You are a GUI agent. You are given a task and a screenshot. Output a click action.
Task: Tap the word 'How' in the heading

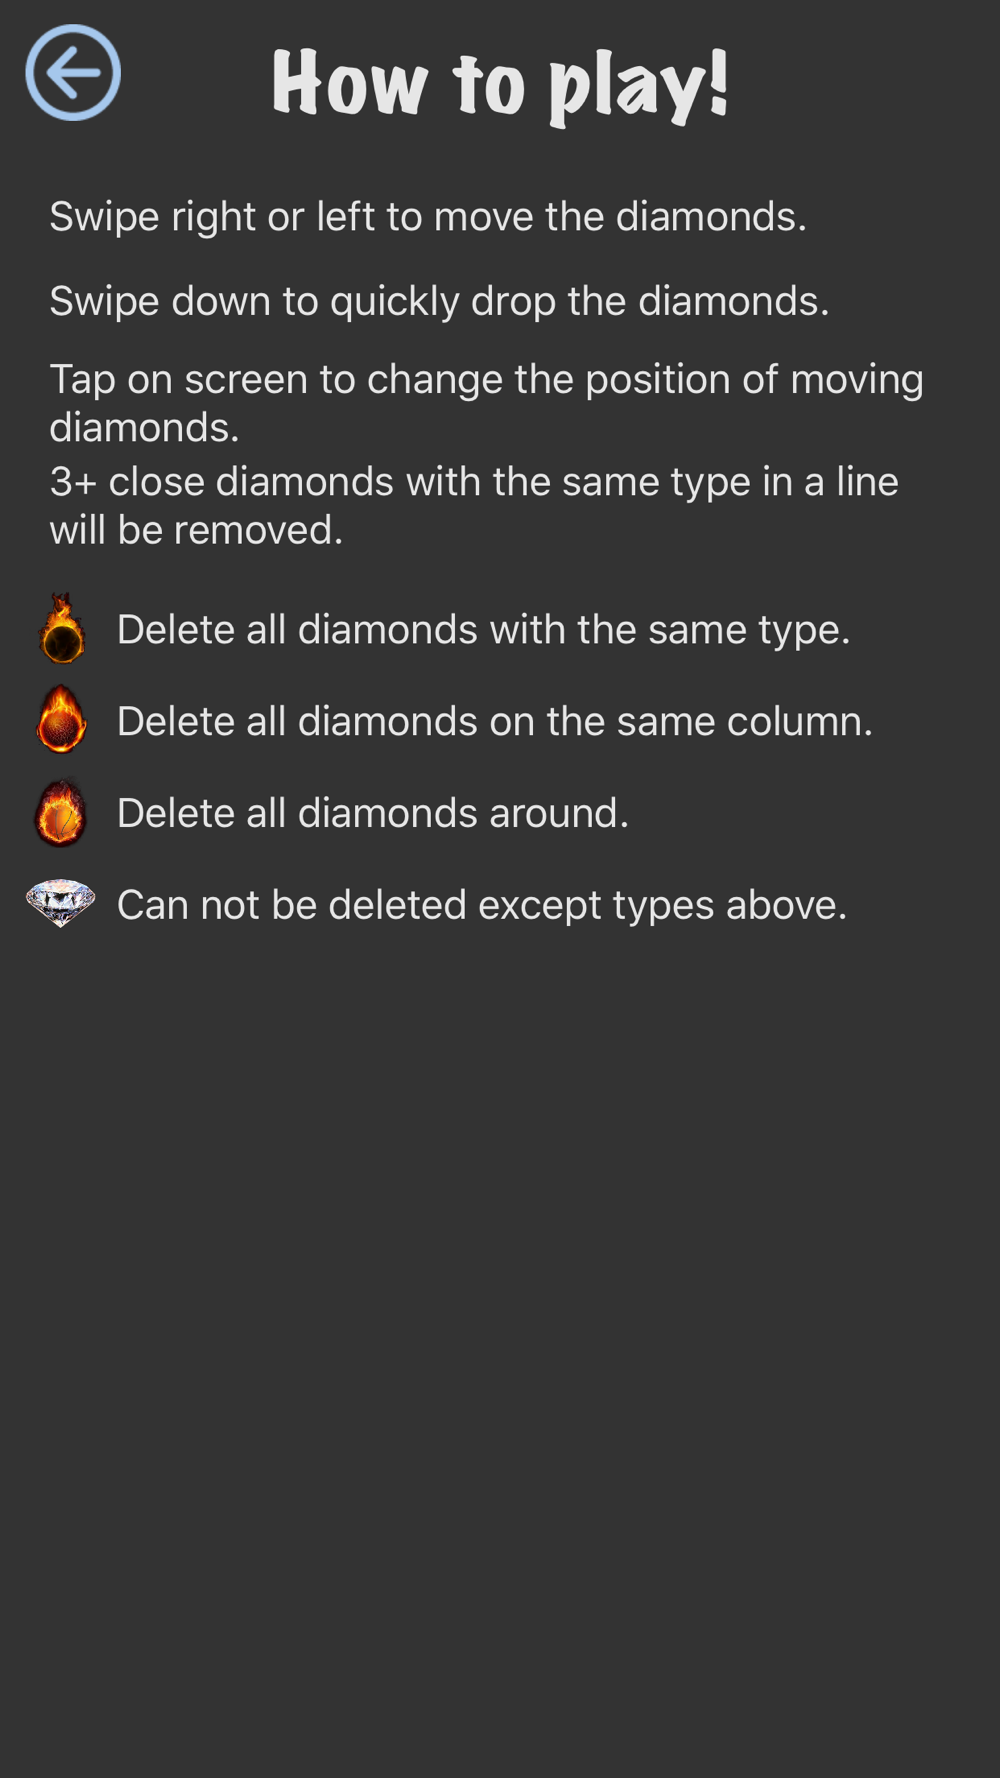tap(349, 84)
